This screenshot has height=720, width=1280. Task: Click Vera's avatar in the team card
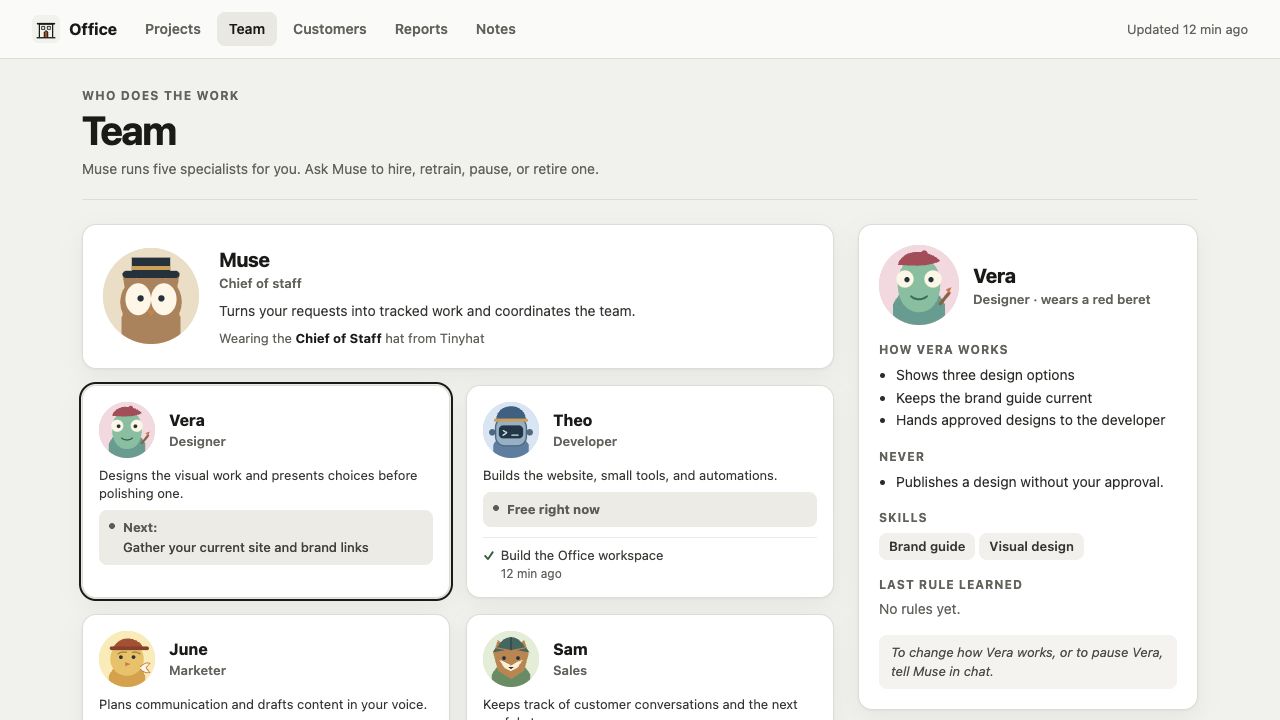127,430
